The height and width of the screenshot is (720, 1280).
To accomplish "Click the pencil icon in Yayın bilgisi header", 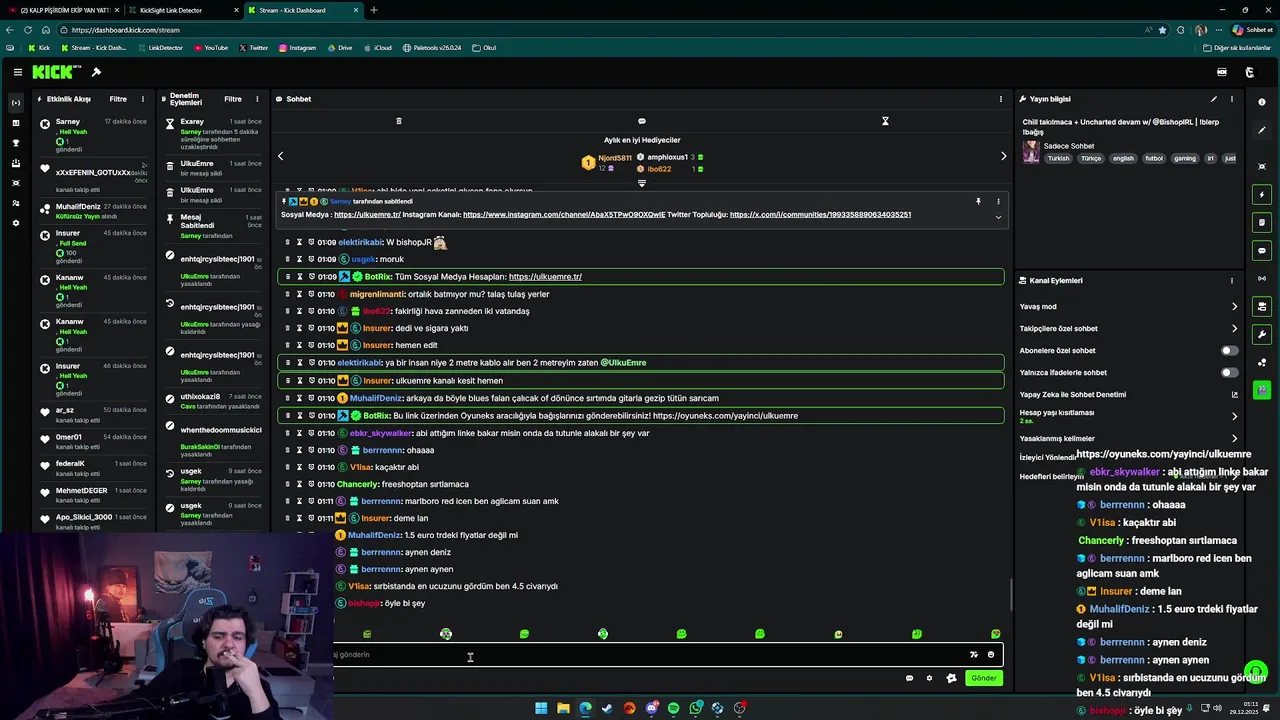I will click(1214, 99).
